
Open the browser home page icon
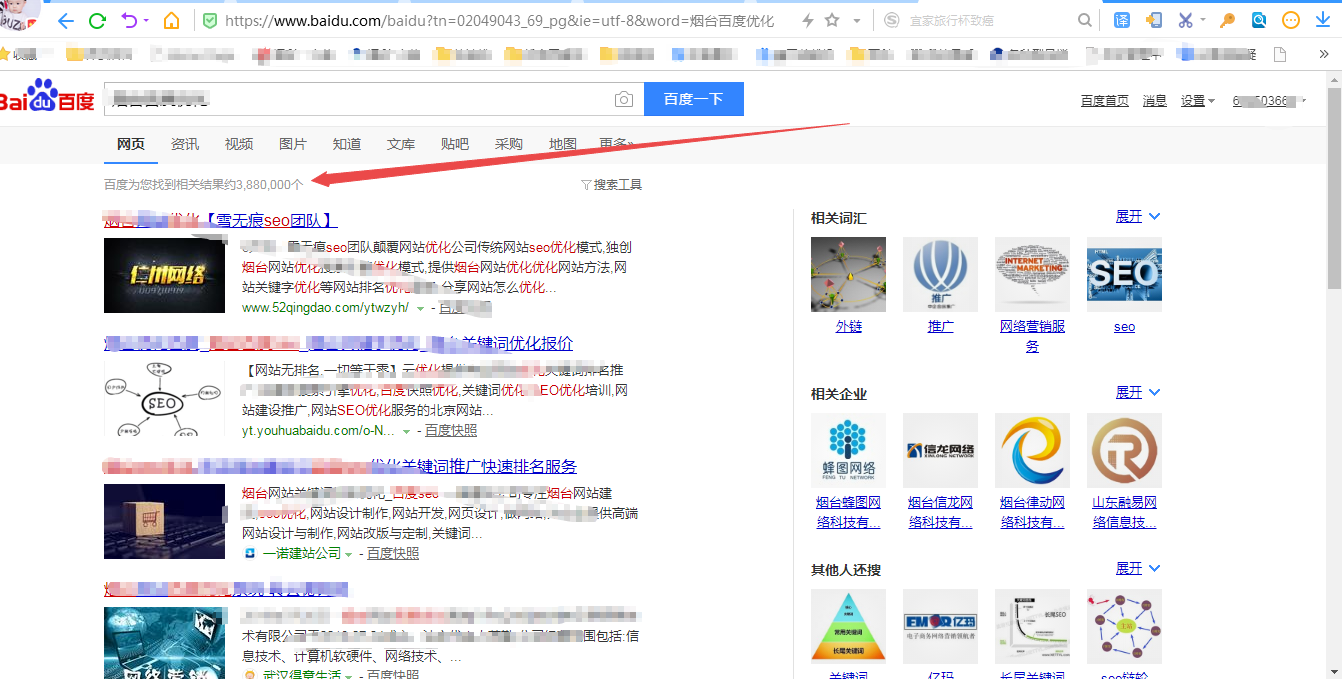172,20
